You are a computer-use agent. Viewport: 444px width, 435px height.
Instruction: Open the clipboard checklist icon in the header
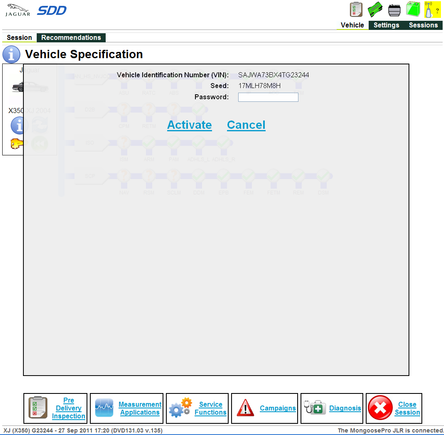356,10
